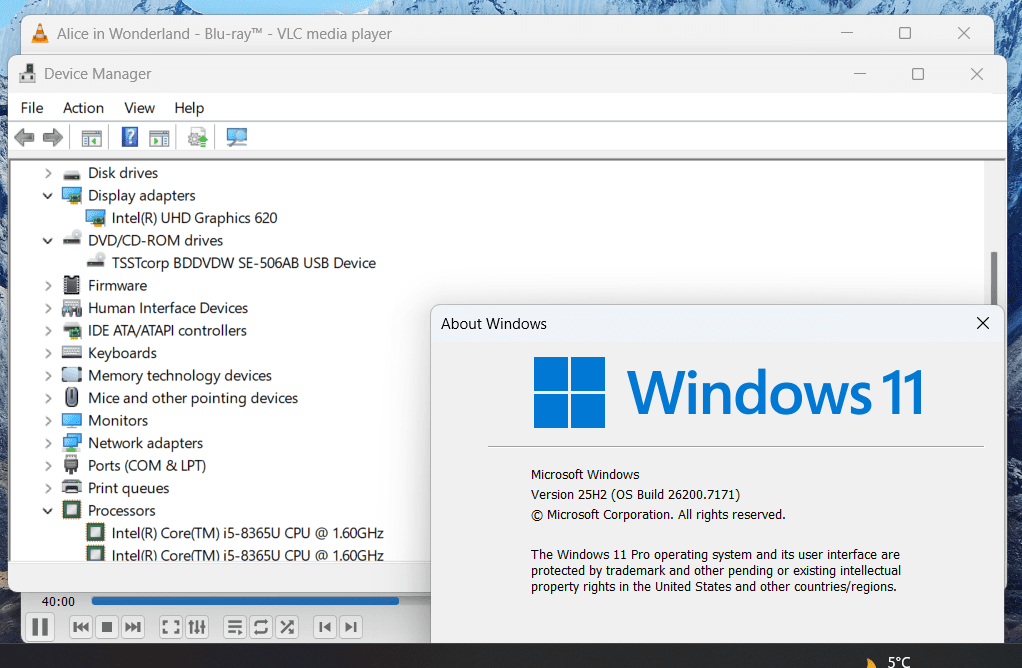The image size is (1022, 668).
Task: Expand the Firmware node
Action: click(48, 285)
